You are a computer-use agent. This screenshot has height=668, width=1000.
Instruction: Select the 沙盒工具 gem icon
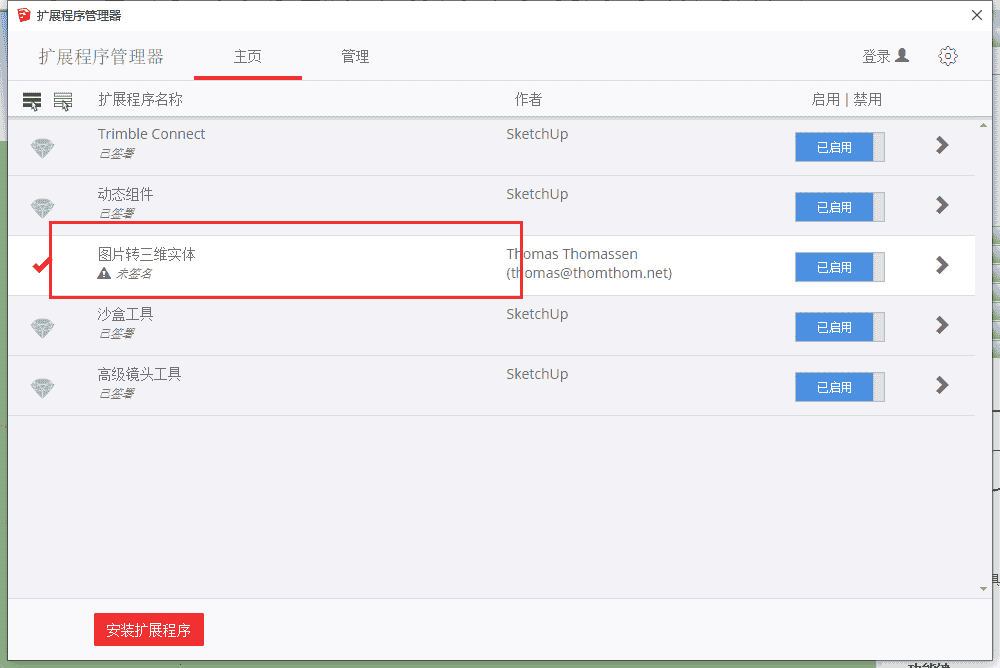42,328
